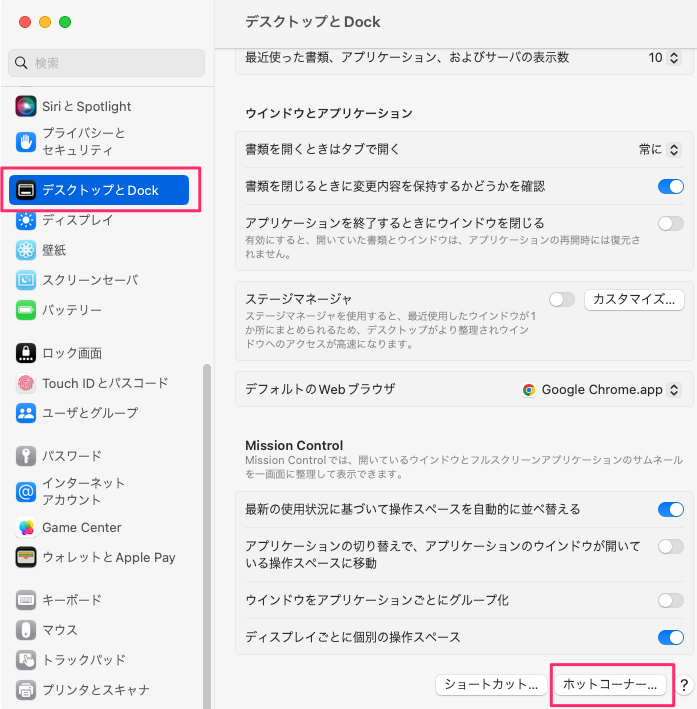Enable ウインドウをアプリケーションごとにグループ化 switch

coord(671,600)
